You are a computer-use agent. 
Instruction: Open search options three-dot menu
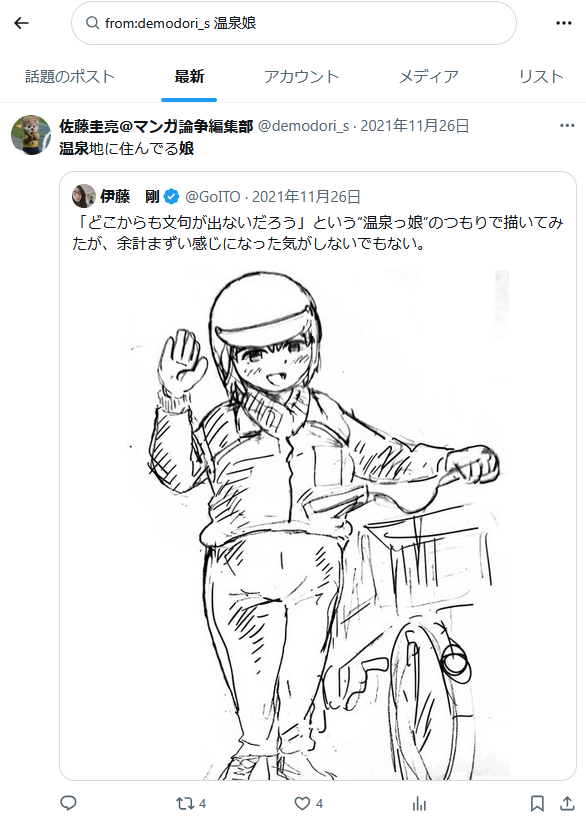point(563,23)
